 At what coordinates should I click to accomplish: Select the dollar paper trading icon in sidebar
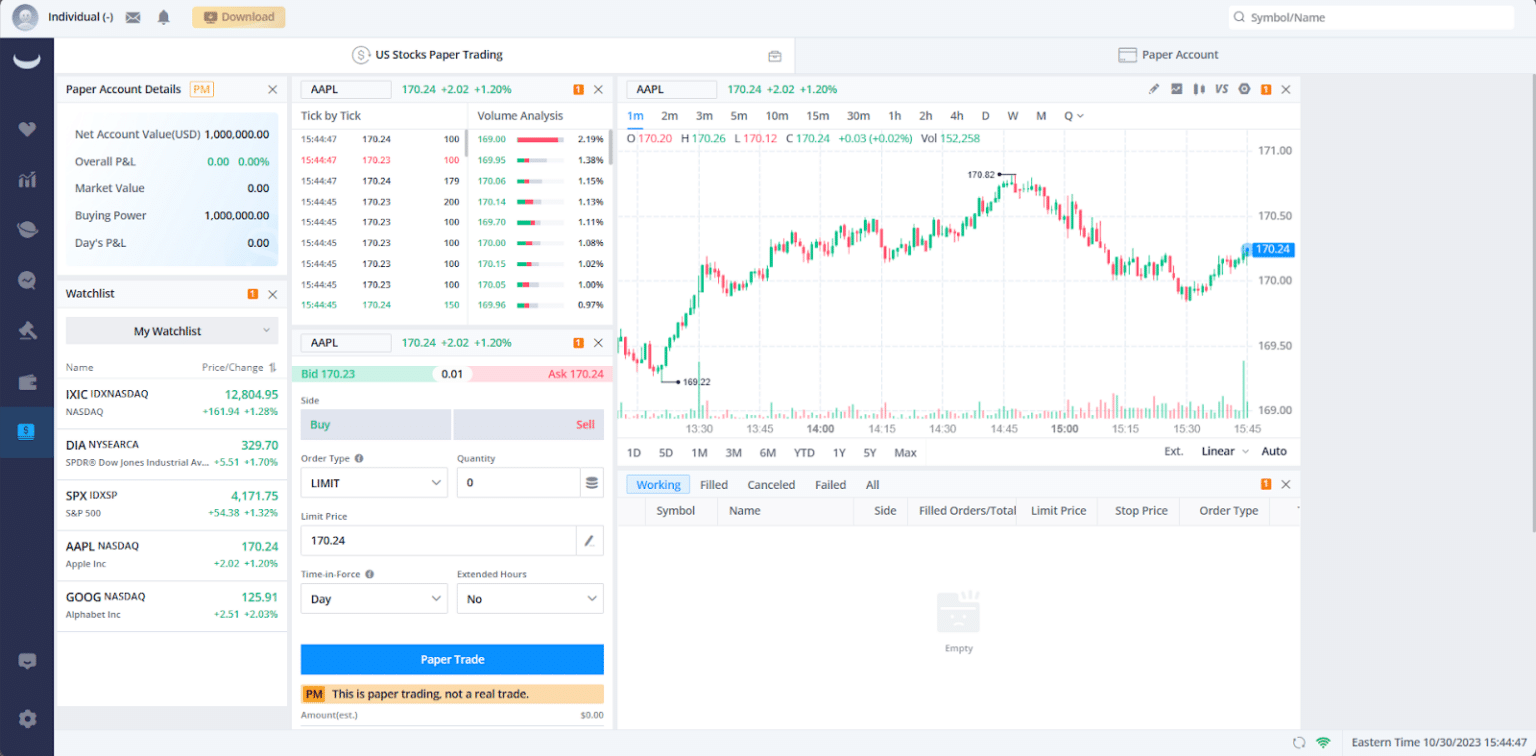click(27, 432)
